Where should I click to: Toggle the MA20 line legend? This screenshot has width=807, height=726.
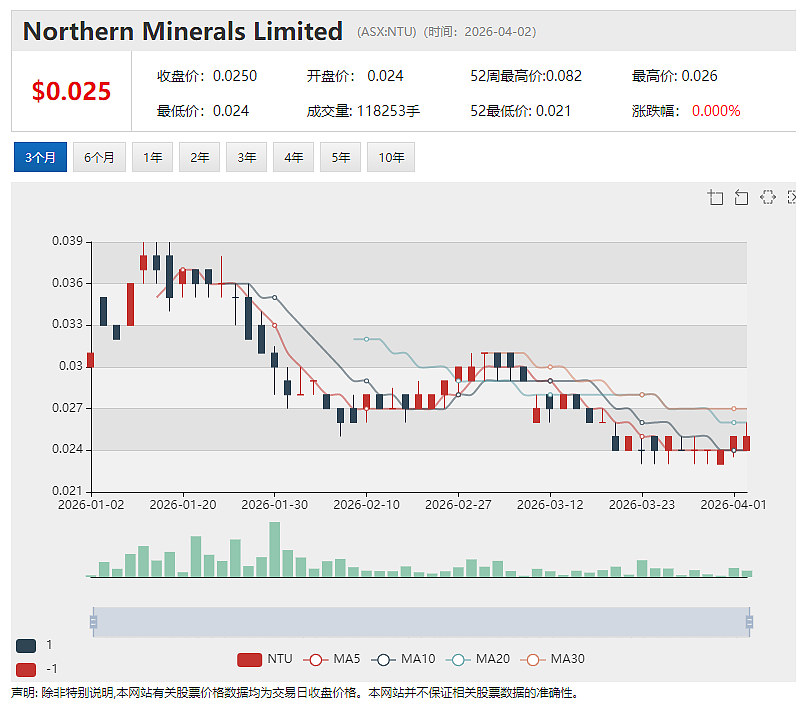(x=478, y=659)
